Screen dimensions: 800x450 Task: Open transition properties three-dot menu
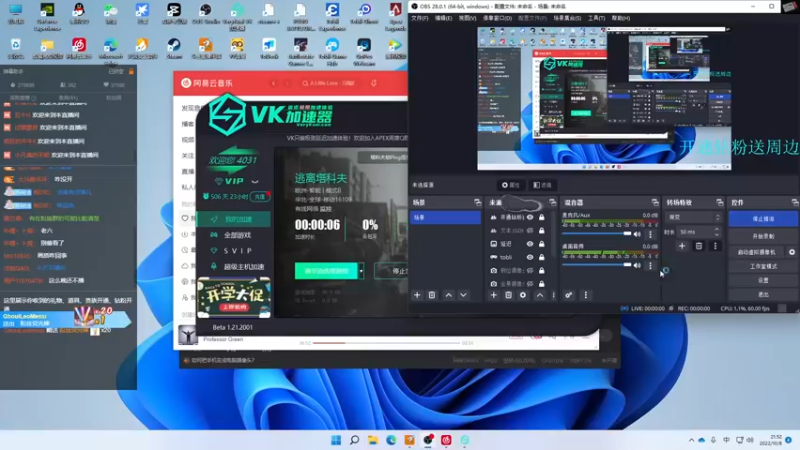click(x=715, y=246)
